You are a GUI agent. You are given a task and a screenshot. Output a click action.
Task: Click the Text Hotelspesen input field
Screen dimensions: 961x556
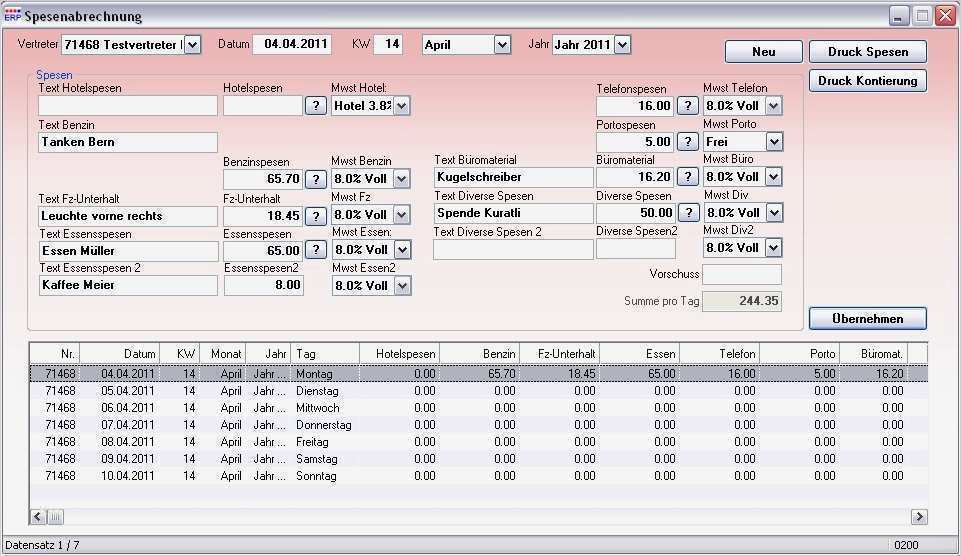(x=128, y=106)
